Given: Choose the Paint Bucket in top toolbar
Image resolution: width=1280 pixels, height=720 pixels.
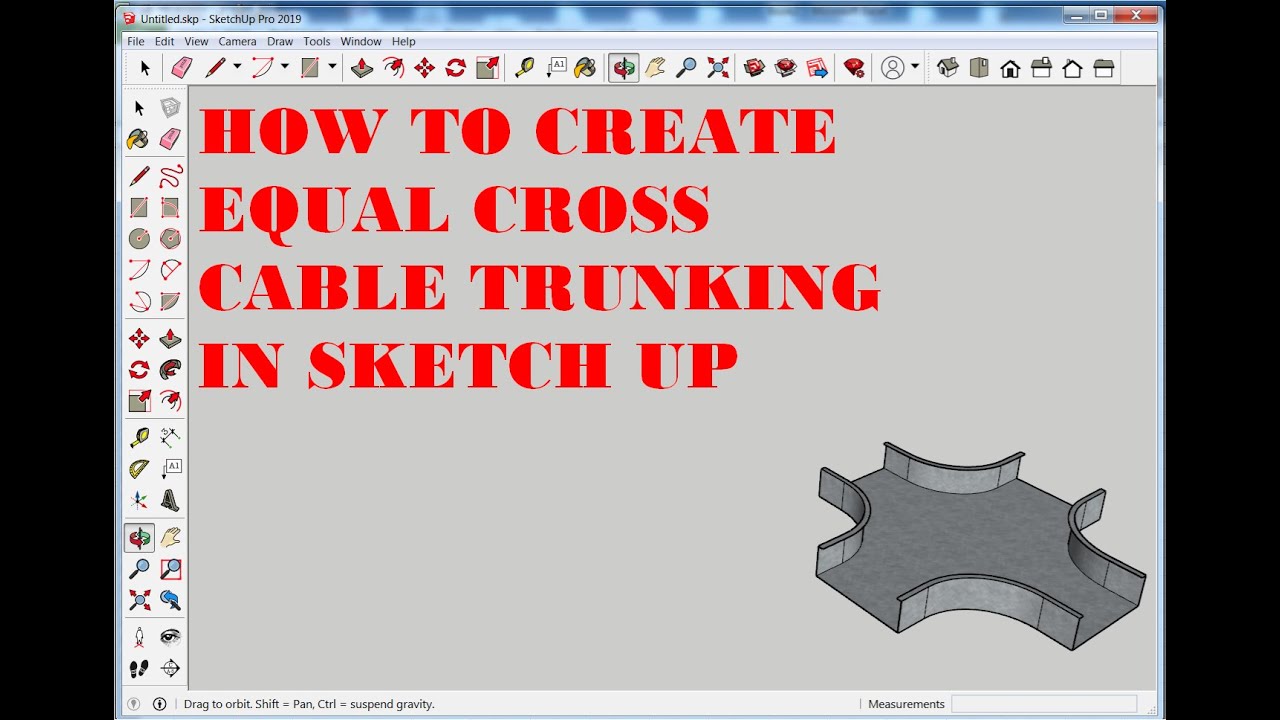Looking at the screenshot, I should point(586,68).
